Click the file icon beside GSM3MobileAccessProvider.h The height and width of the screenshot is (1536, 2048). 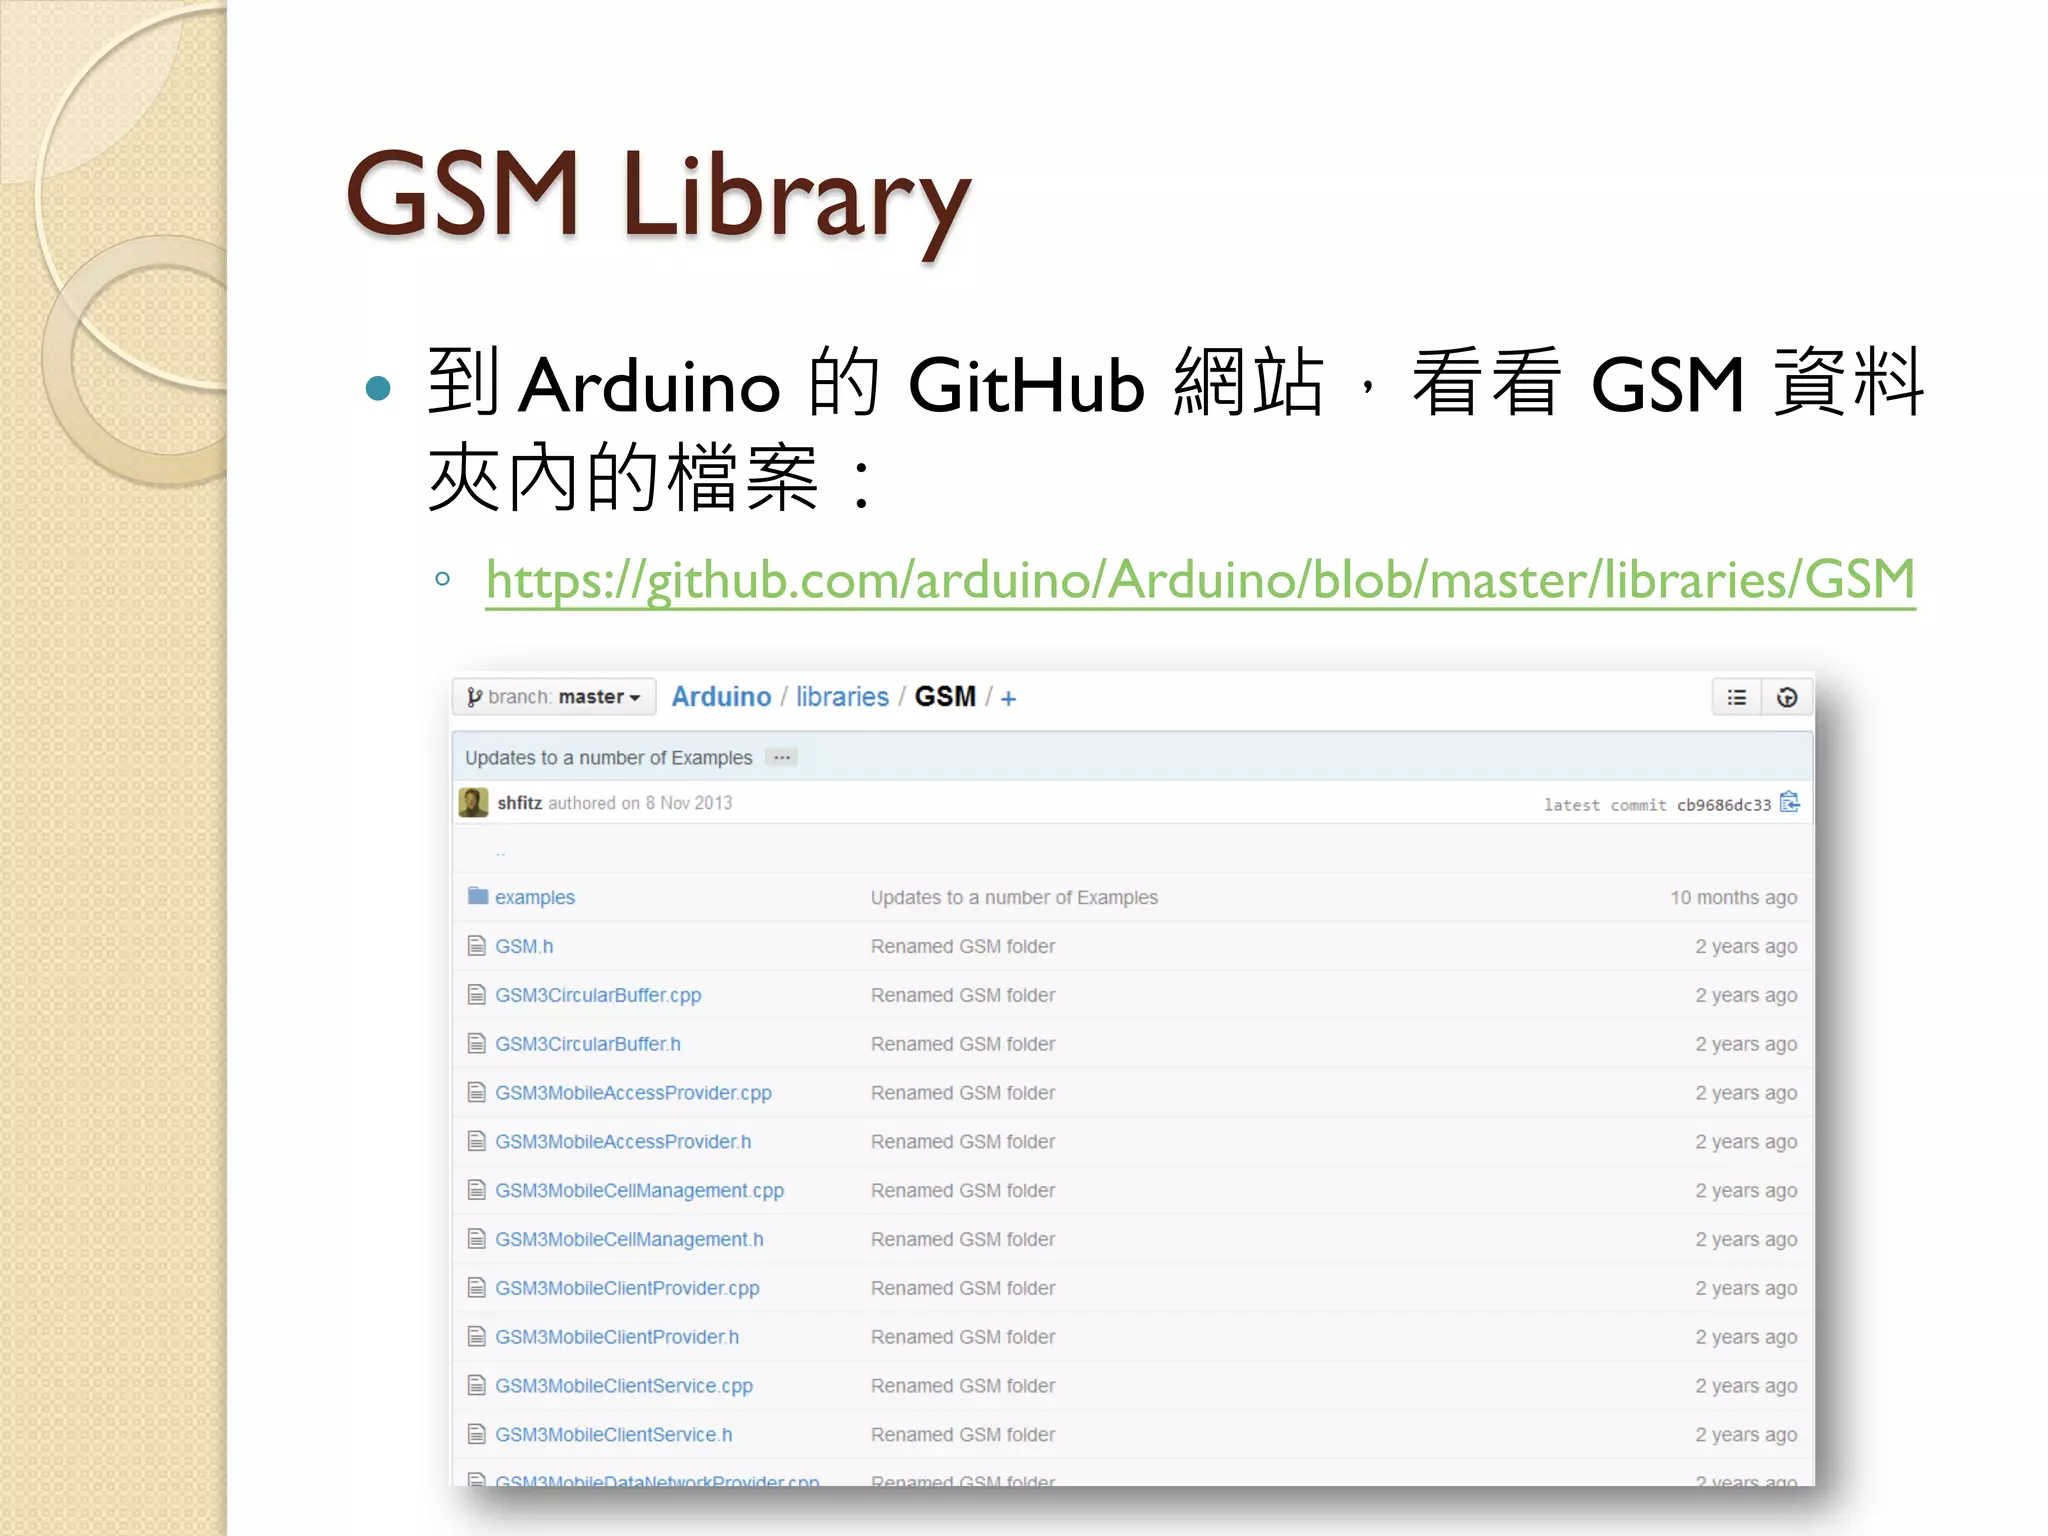(477, 1141)
